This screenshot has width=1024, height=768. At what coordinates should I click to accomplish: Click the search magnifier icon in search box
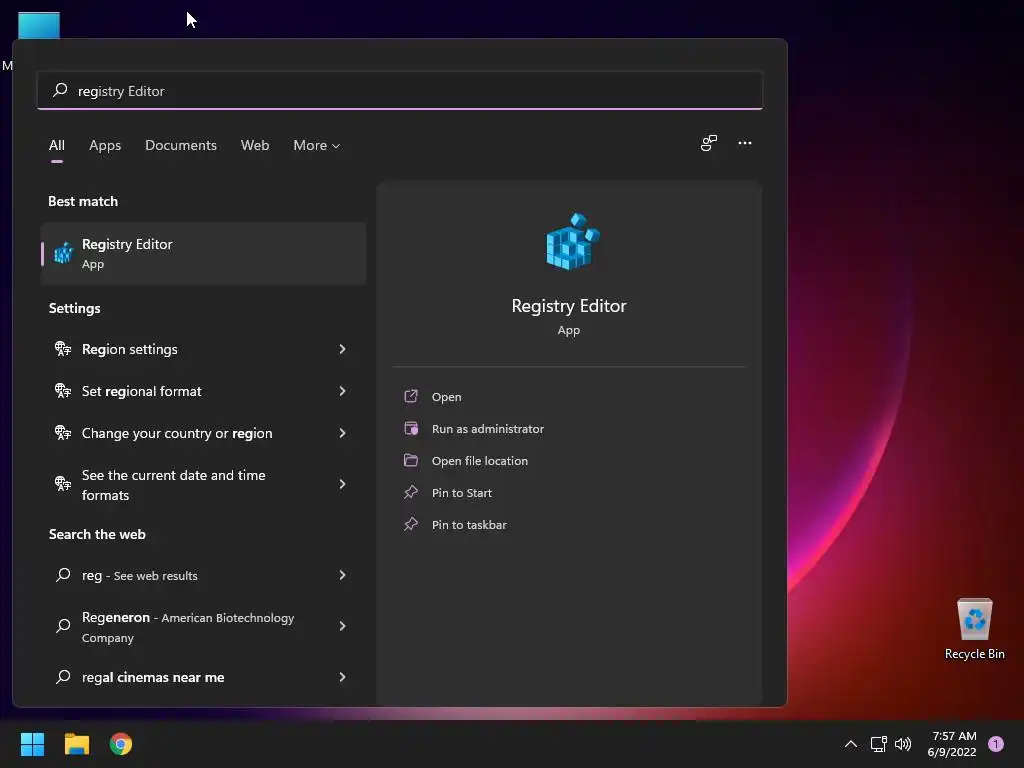[60, 90]
